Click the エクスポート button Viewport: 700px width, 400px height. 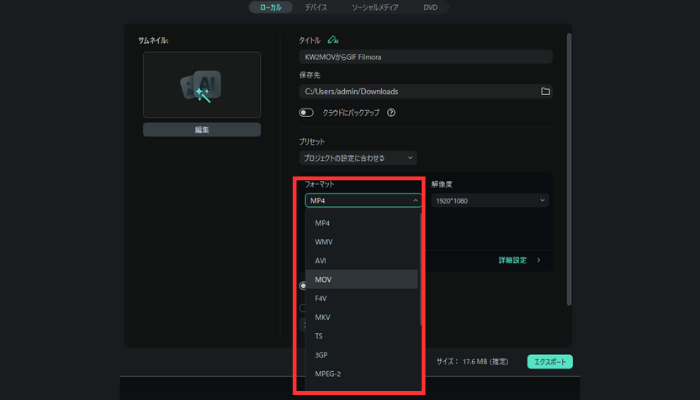[x=550, y=362]
